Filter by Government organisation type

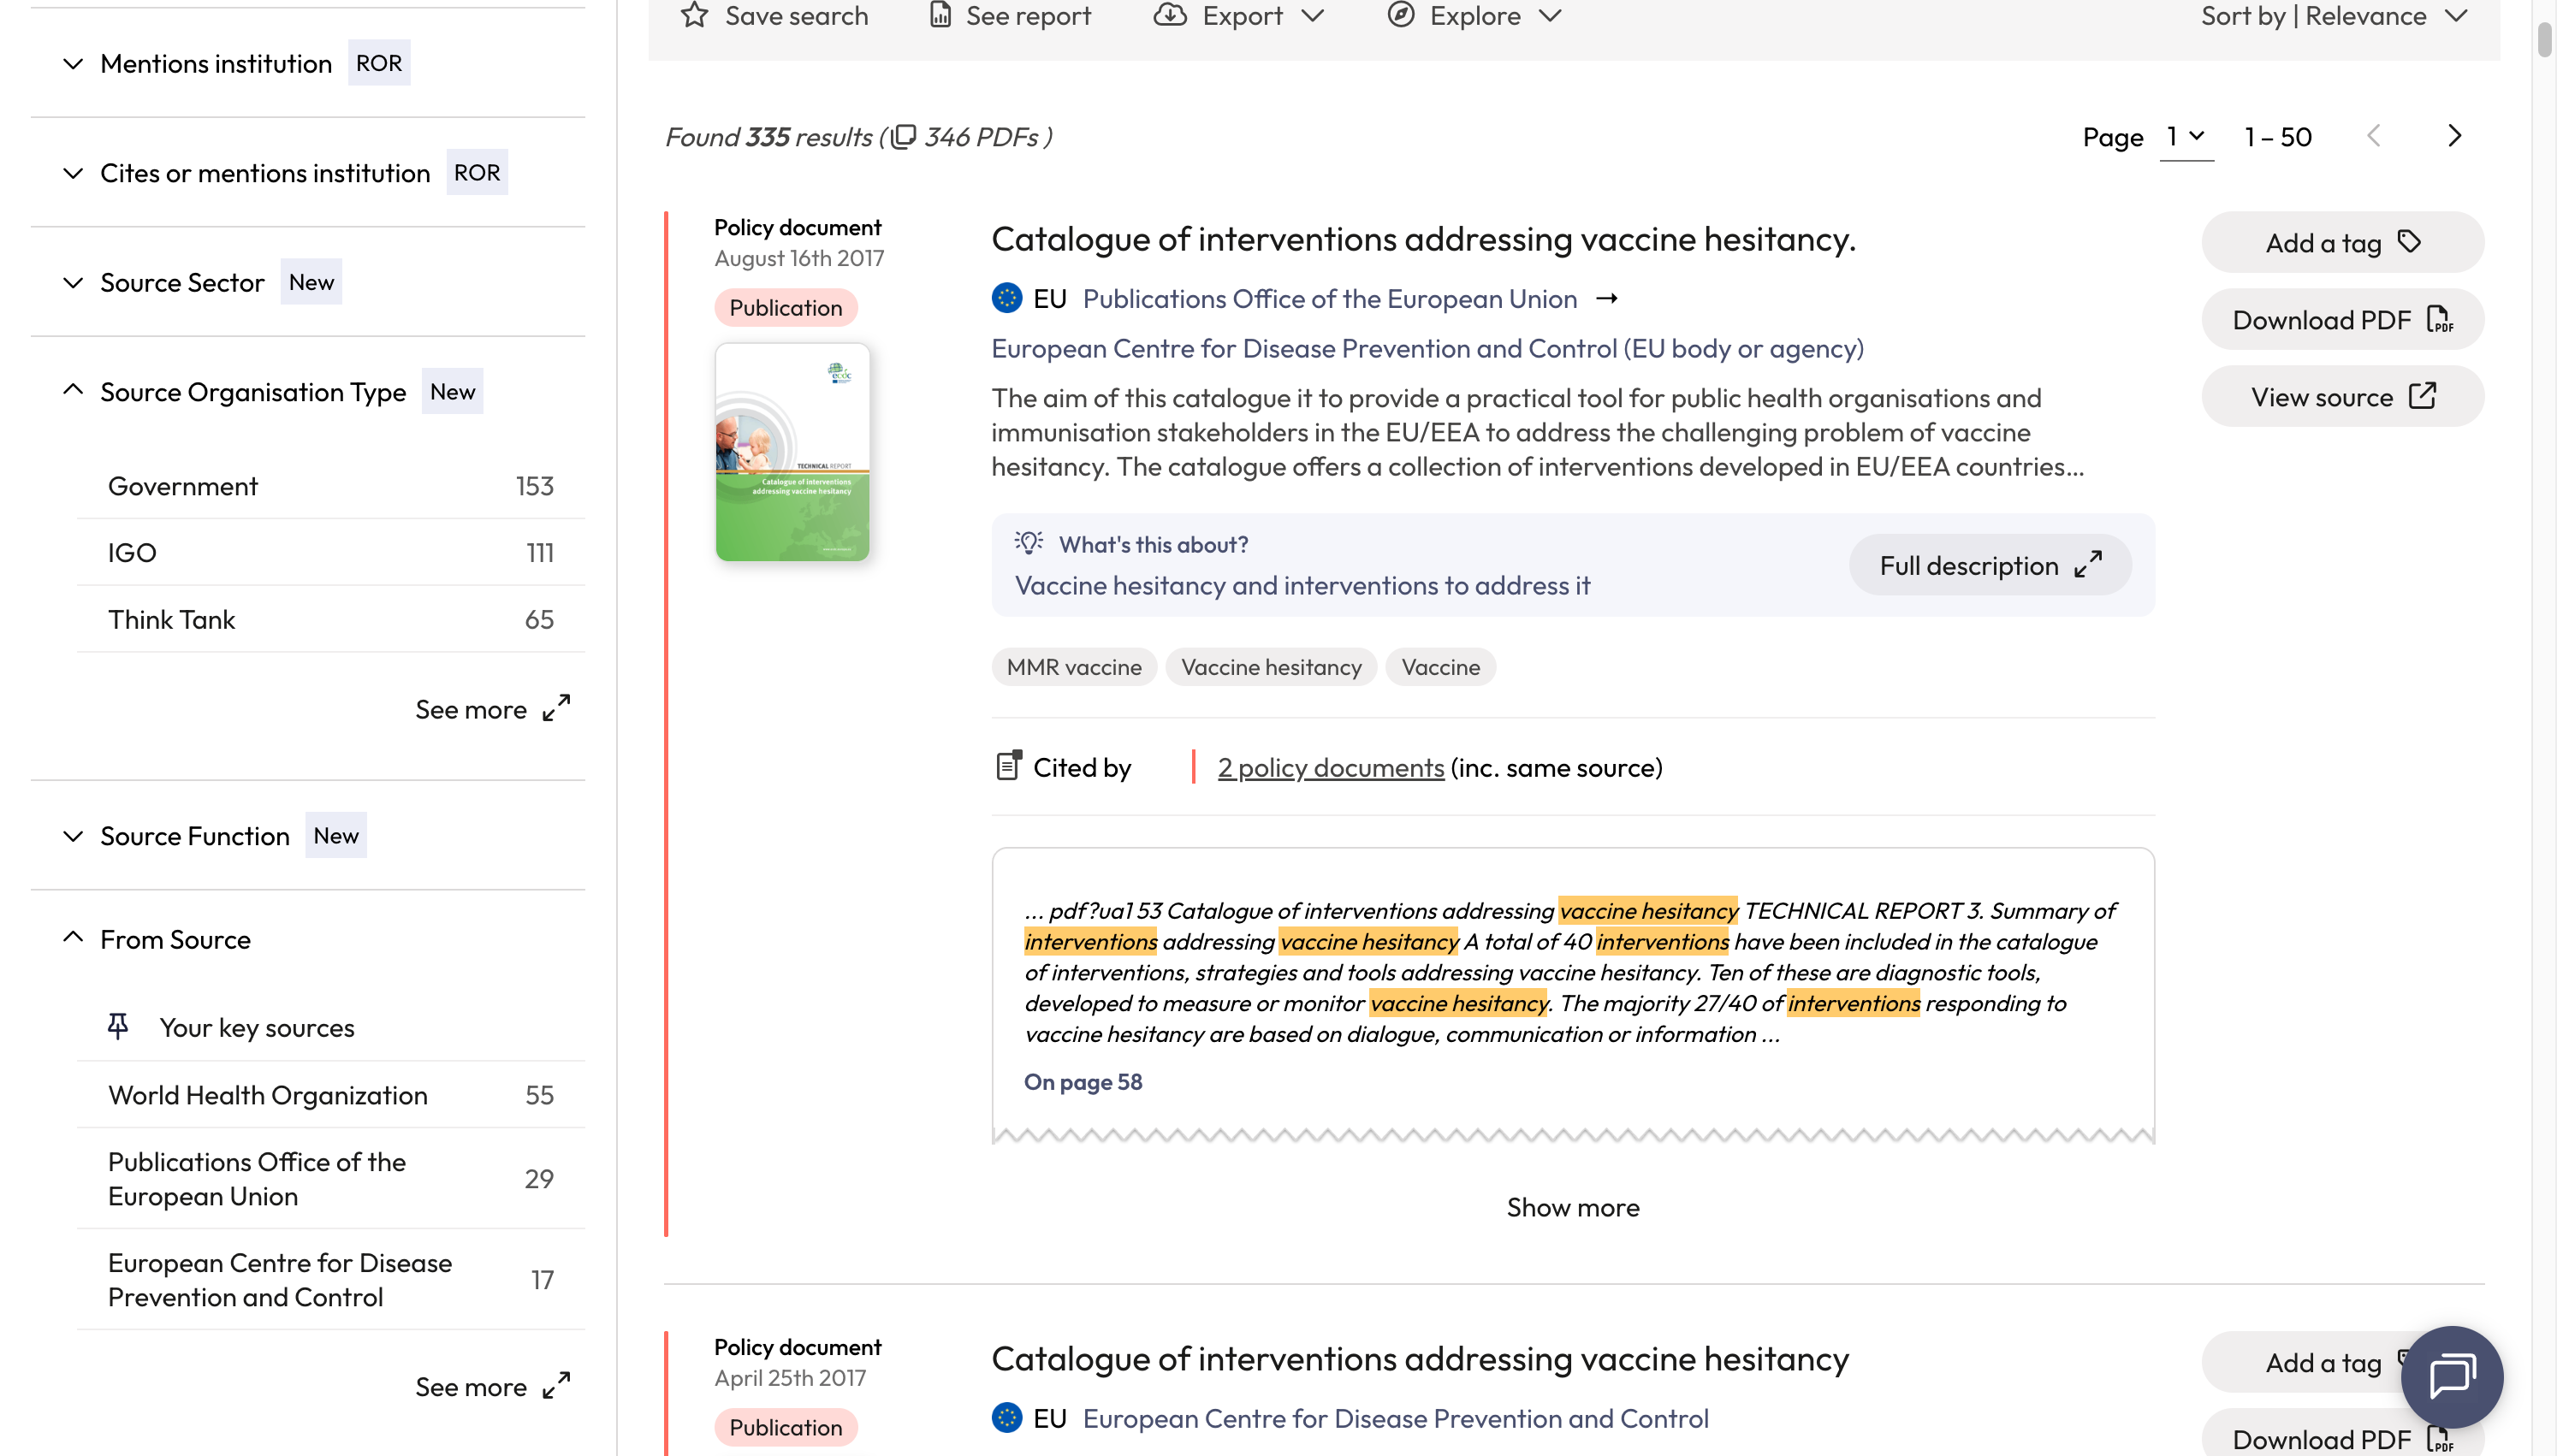pyautogui.click(x=330, y=486)
